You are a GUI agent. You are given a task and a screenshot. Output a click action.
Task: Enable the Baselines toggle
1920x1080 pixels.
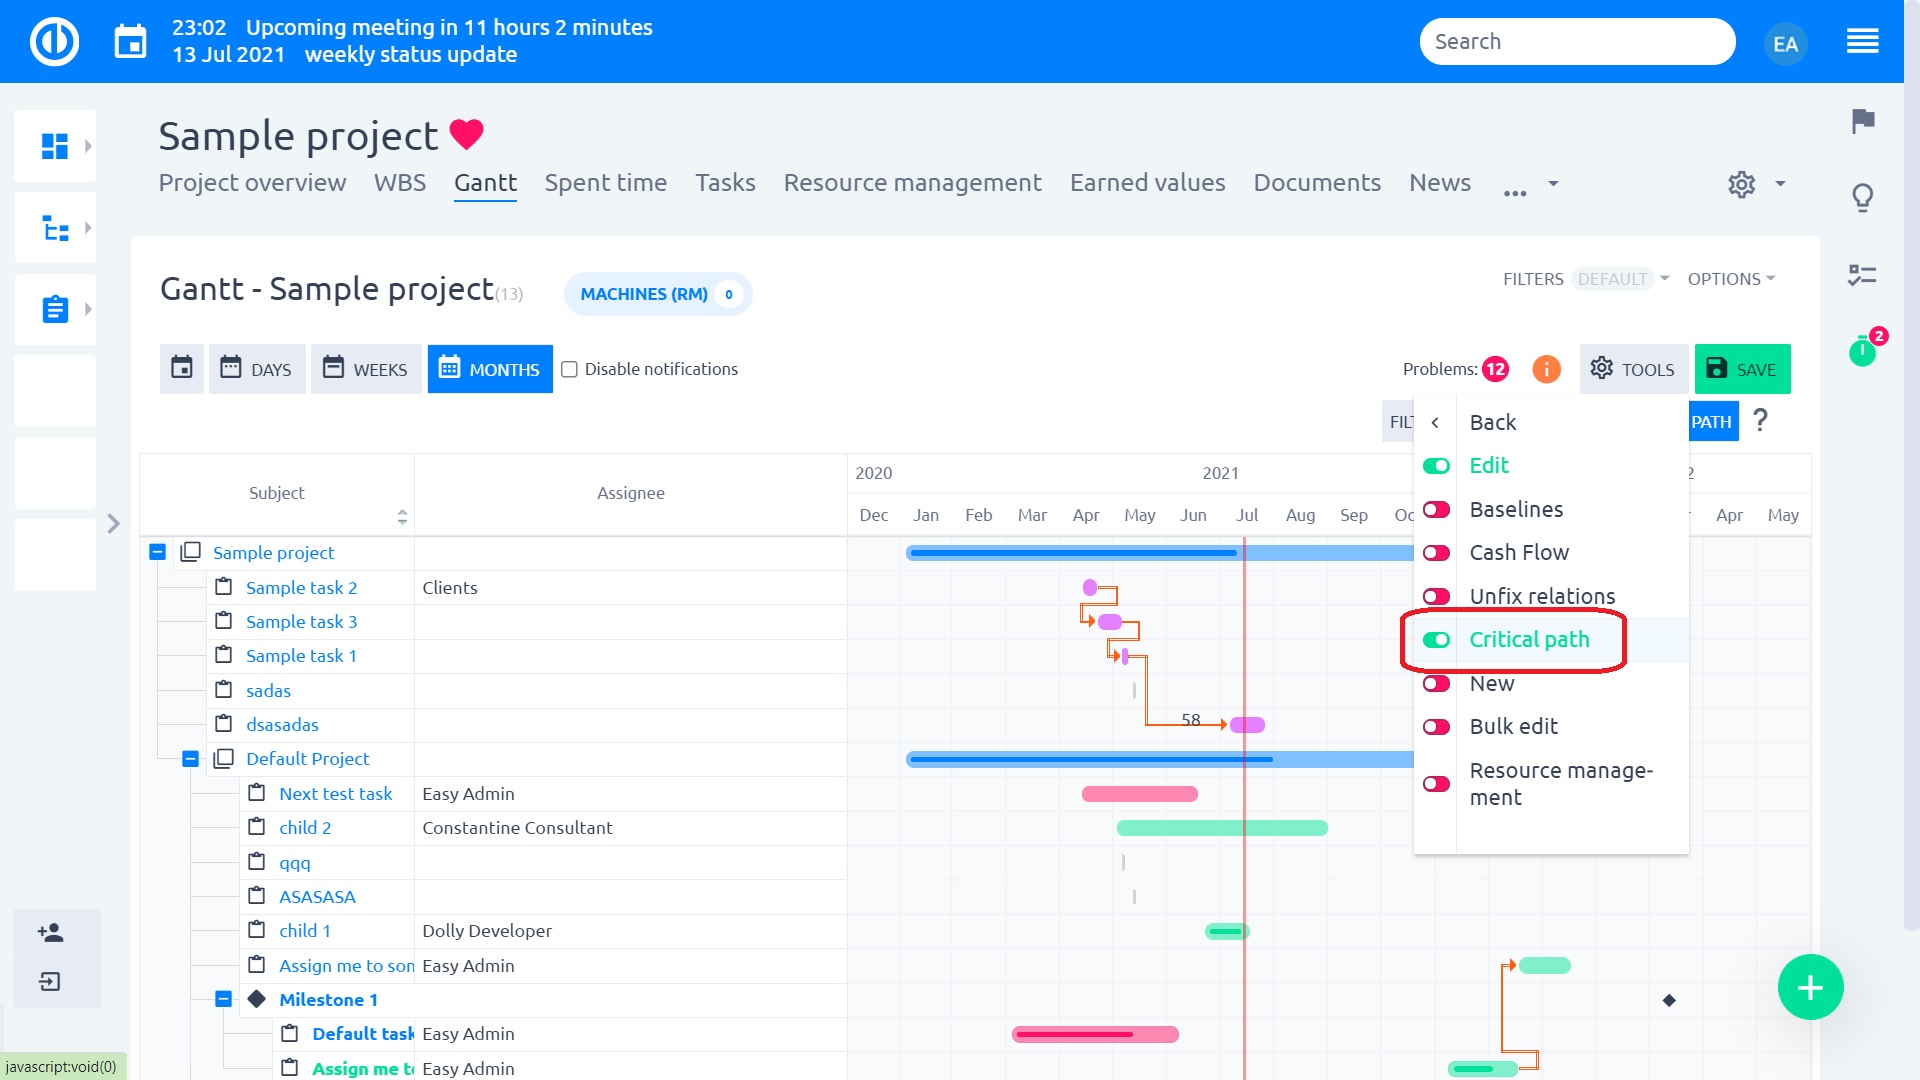[x=1436, y=510]
